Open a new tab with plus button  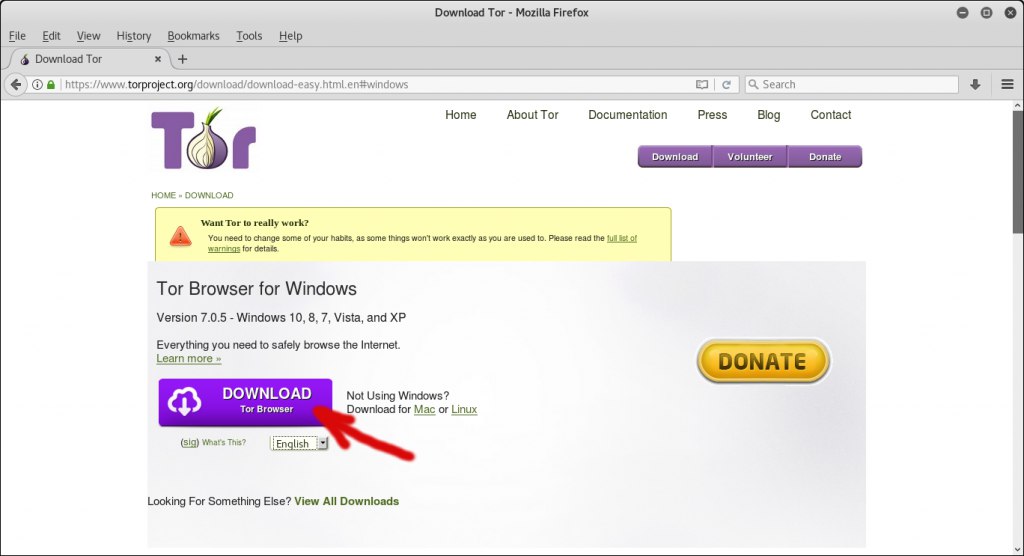[x=182, y=59]
